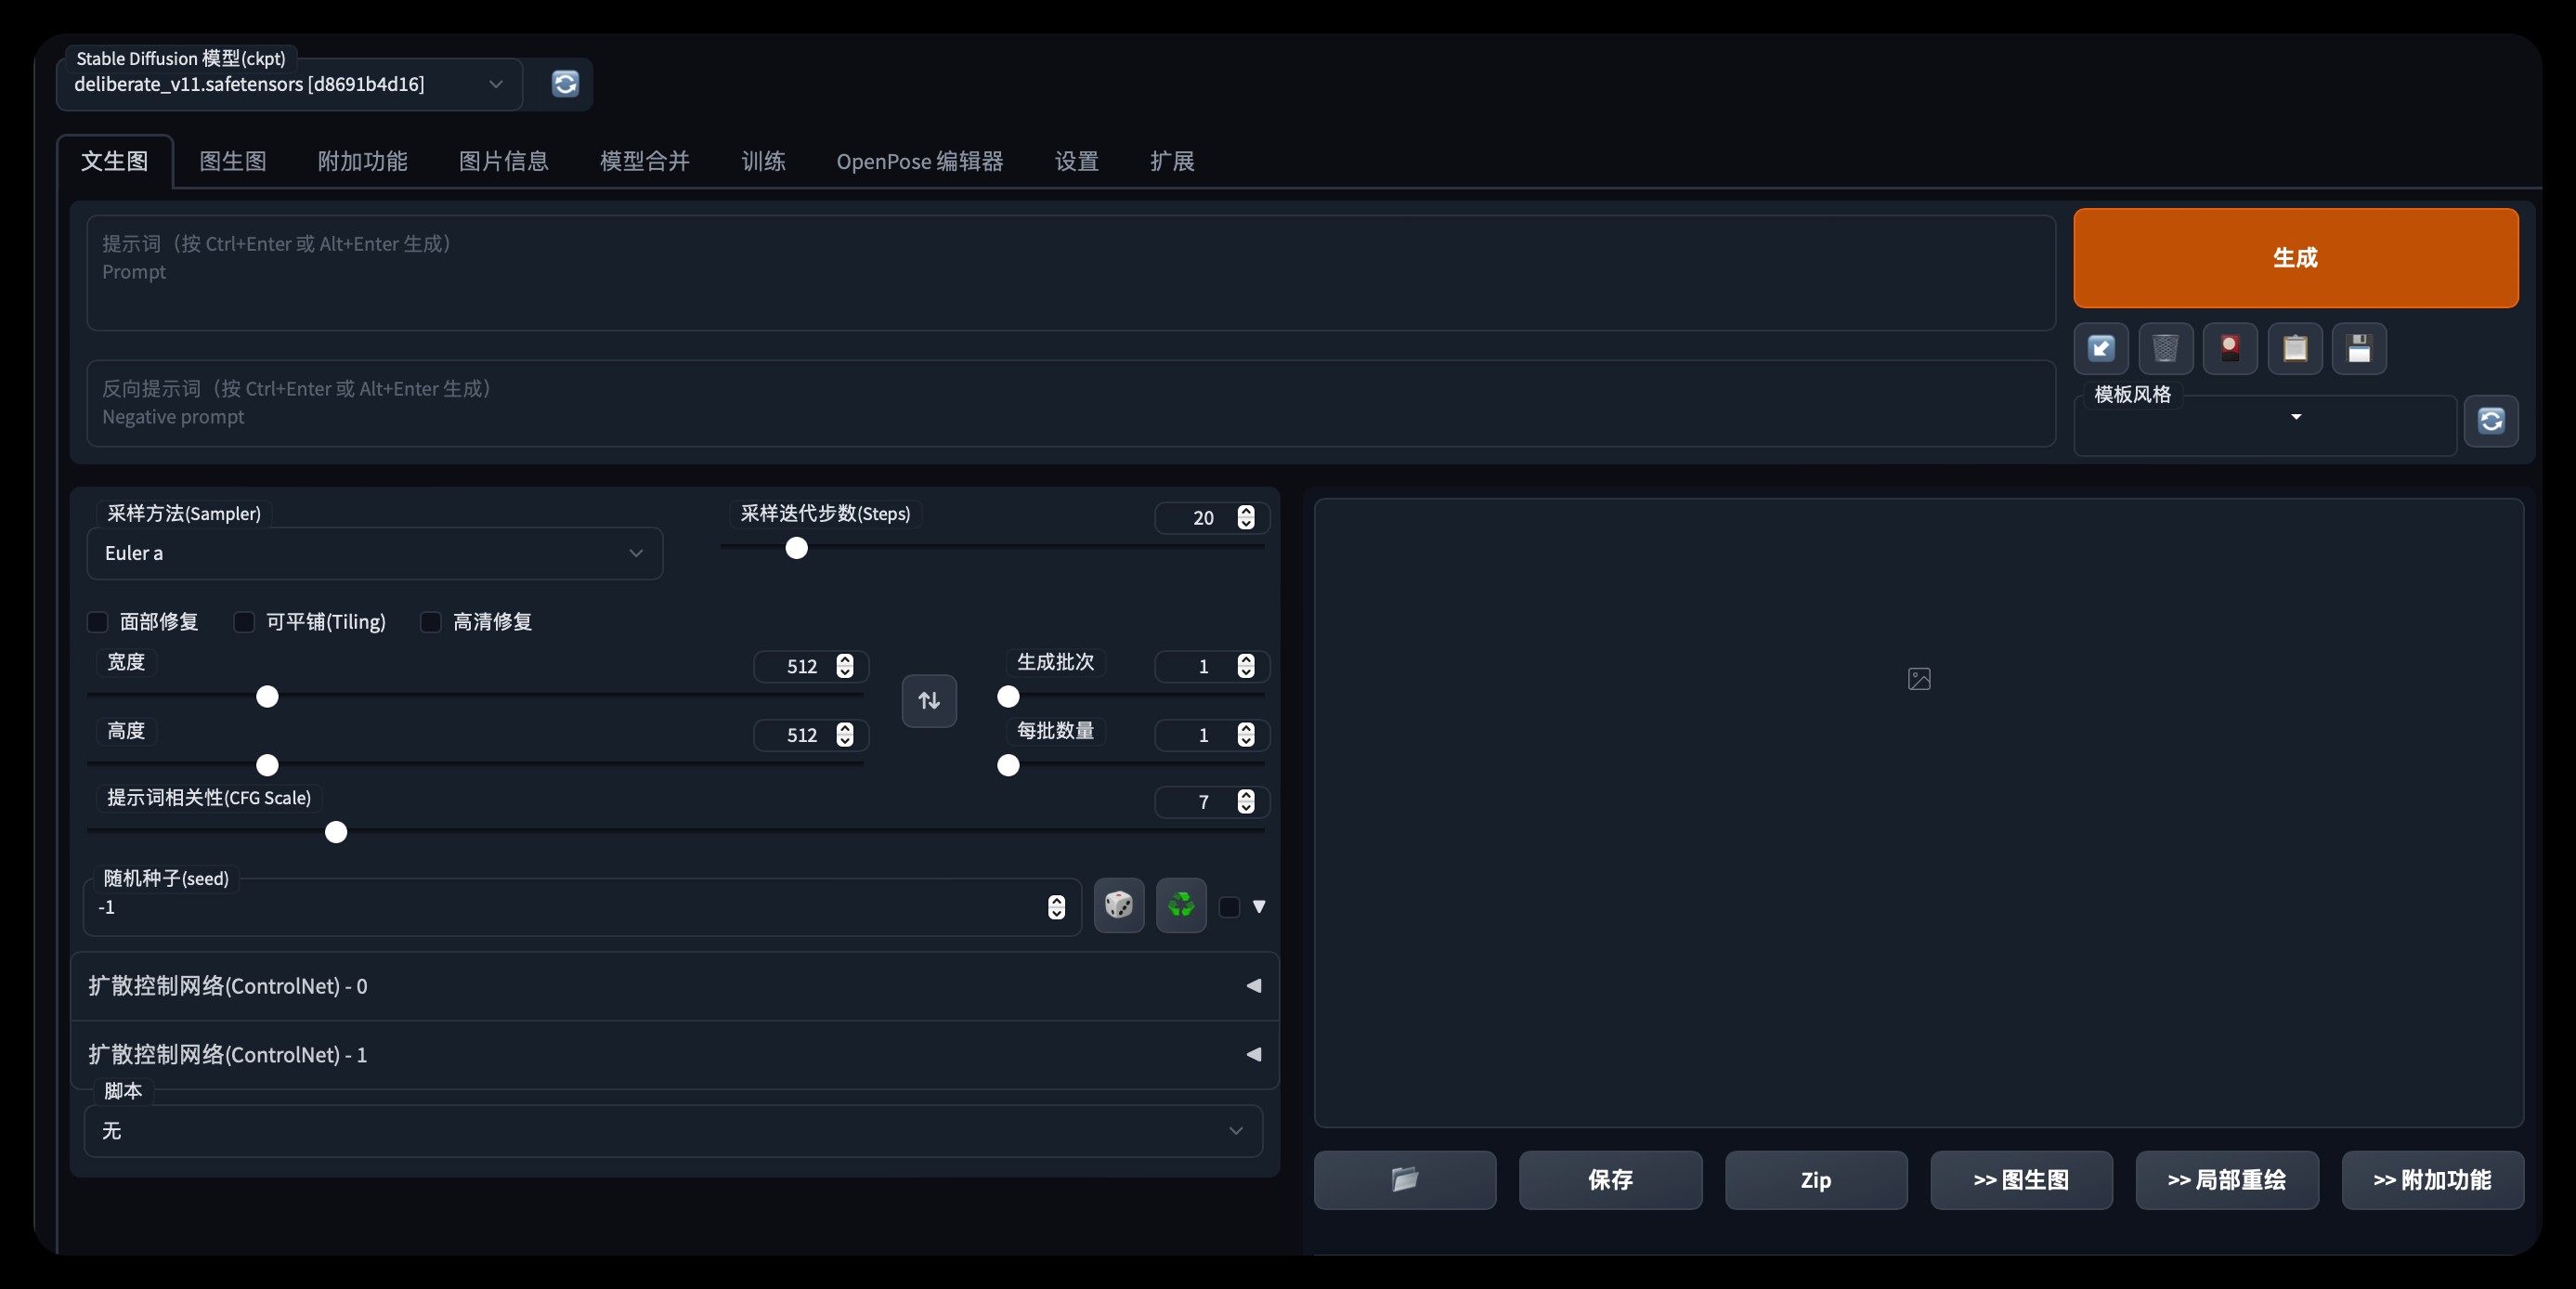Expand extra seed options triangle

coord(1259,907)
